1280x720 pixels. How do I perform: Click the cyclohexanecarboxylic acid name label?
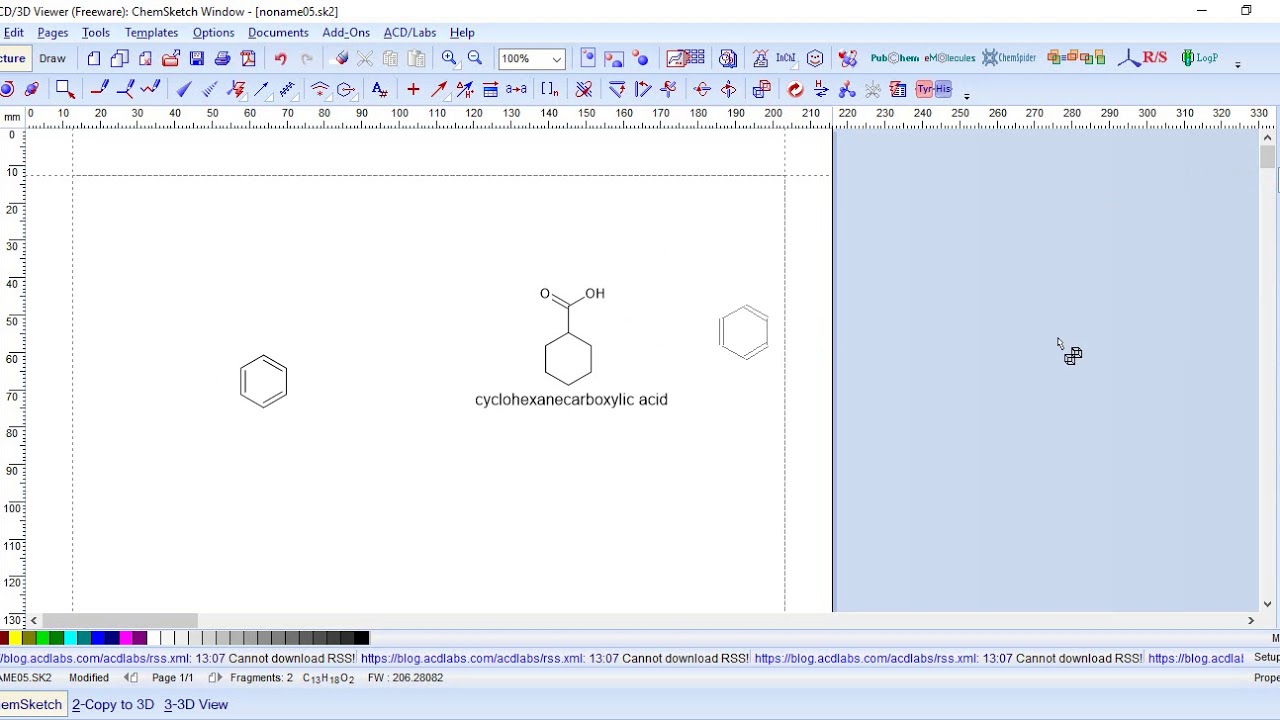571,399
